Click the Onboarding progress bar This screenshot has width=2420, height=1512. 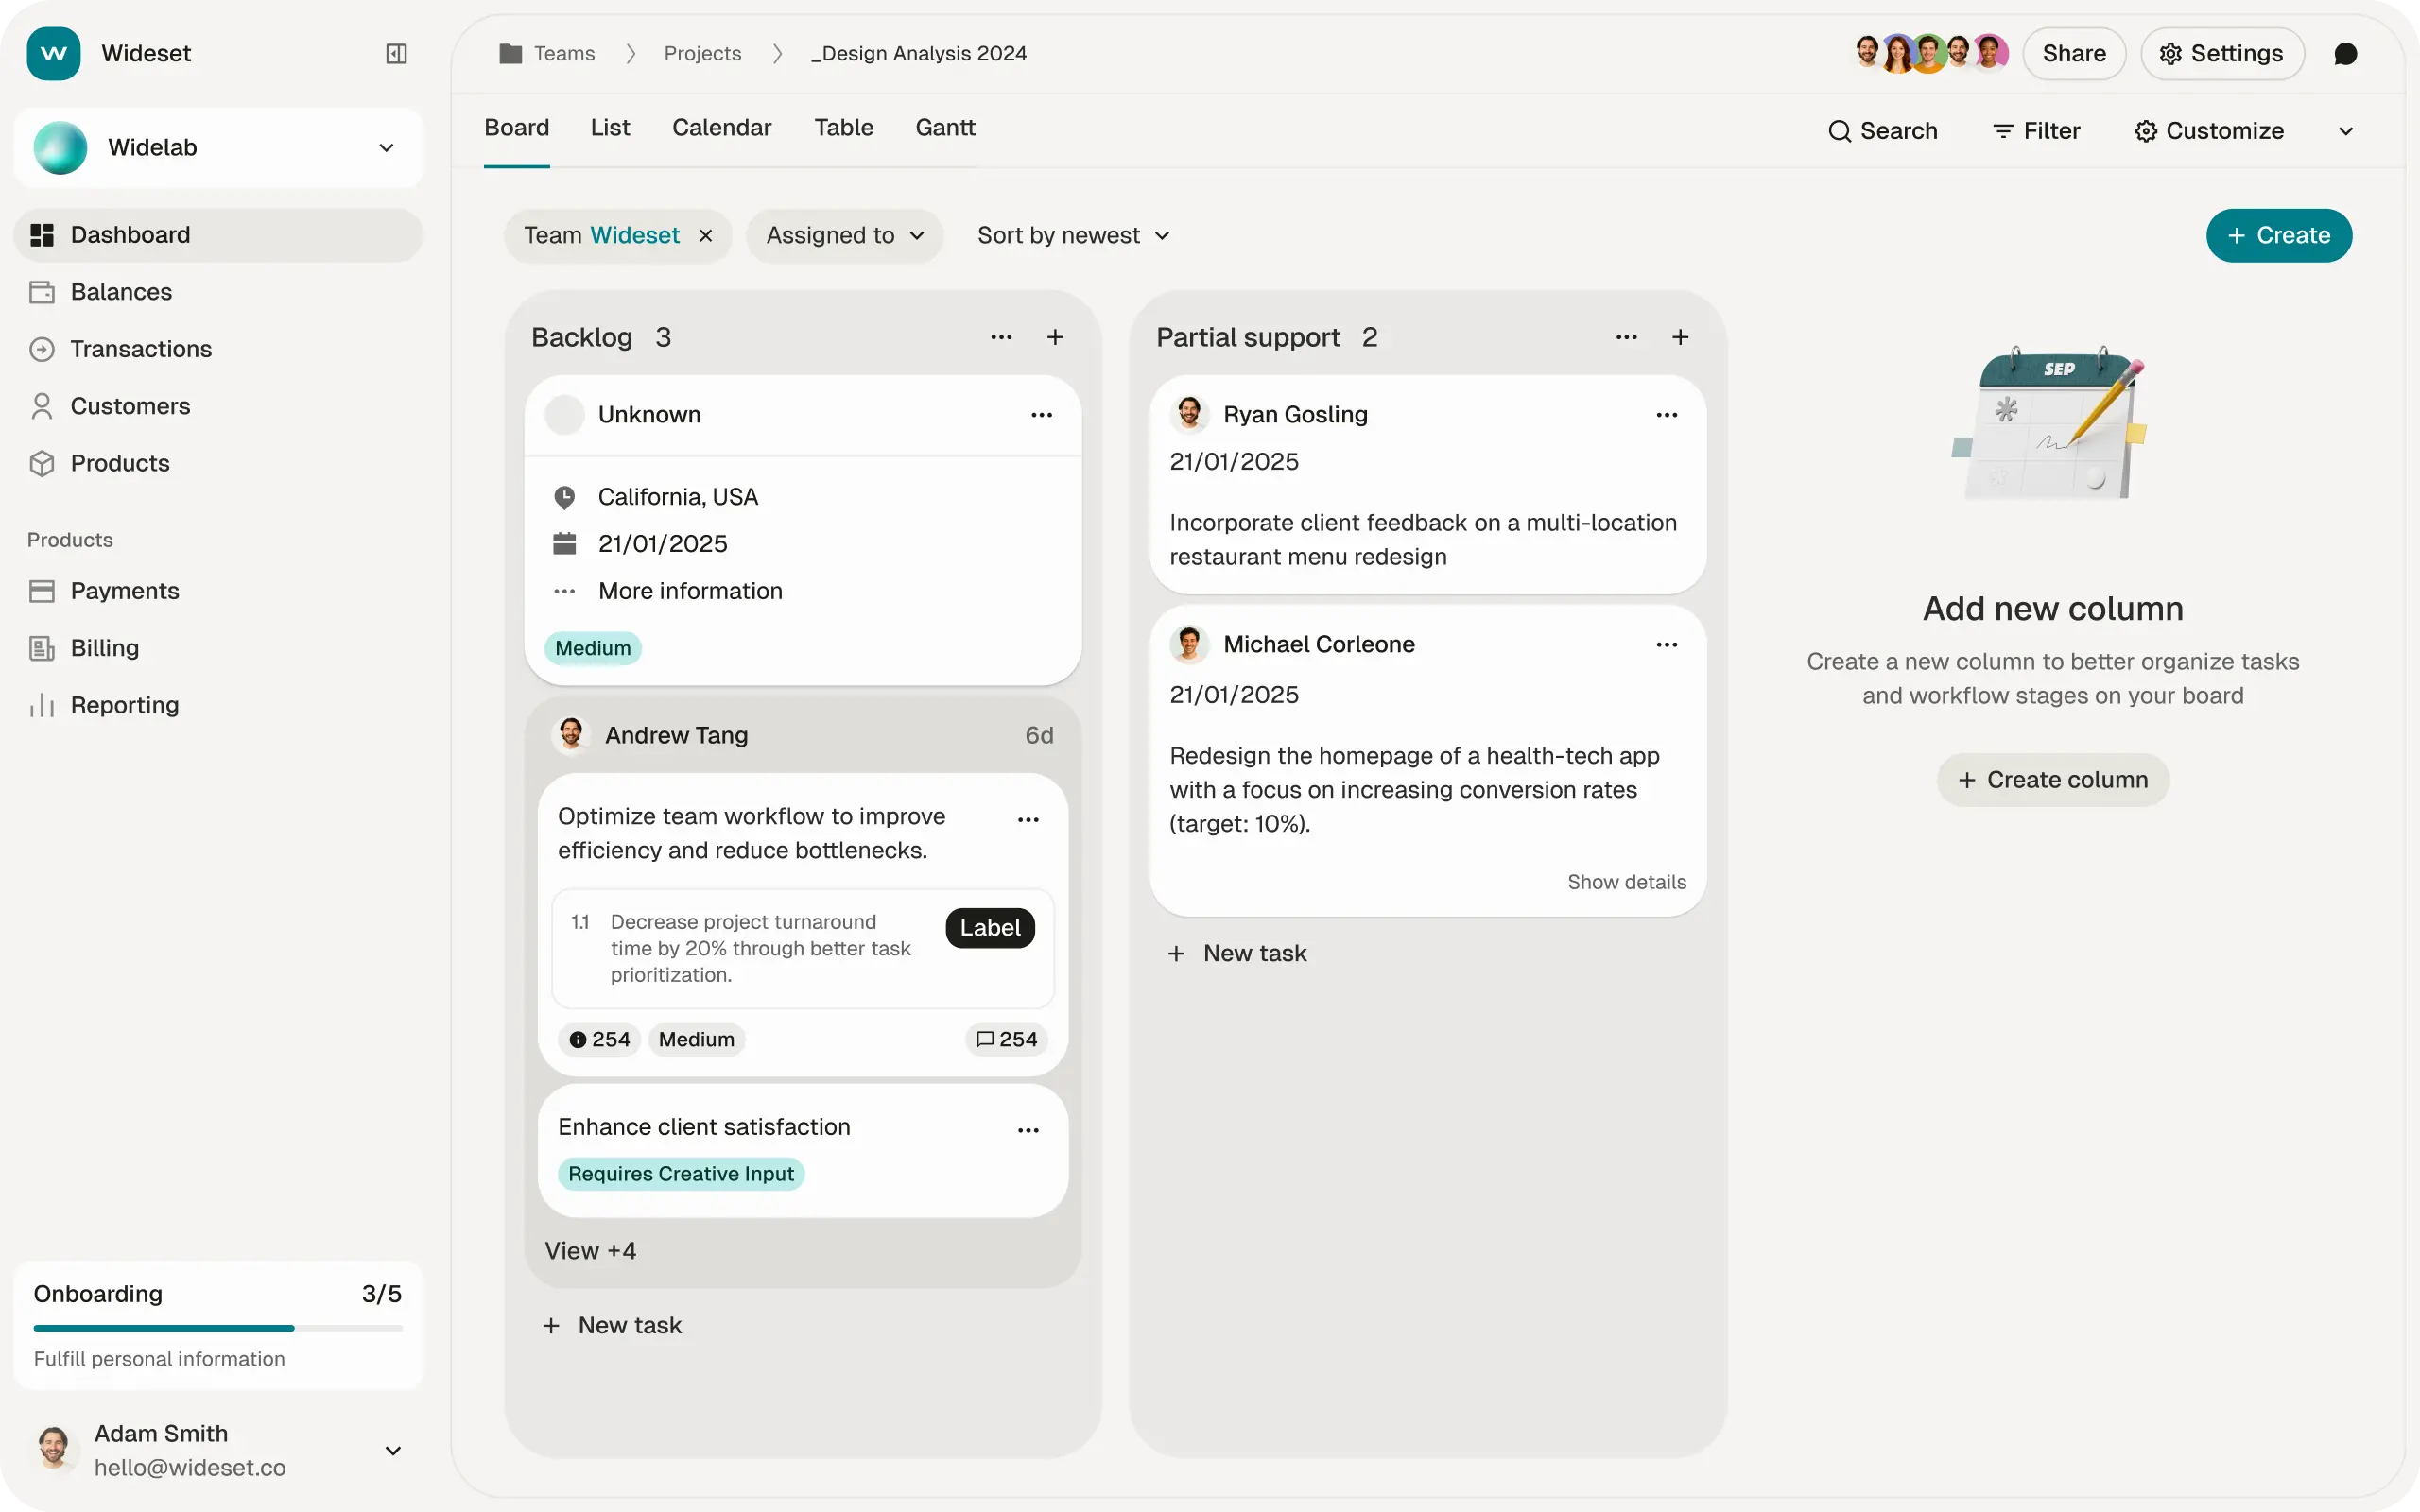tap(218, 1328)
